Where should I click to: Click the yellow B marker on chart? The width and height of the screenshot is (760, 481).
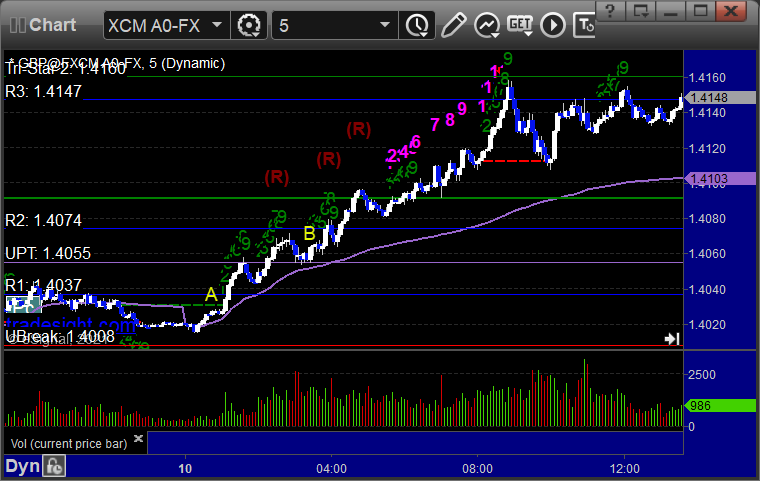[x=309, y=233]
